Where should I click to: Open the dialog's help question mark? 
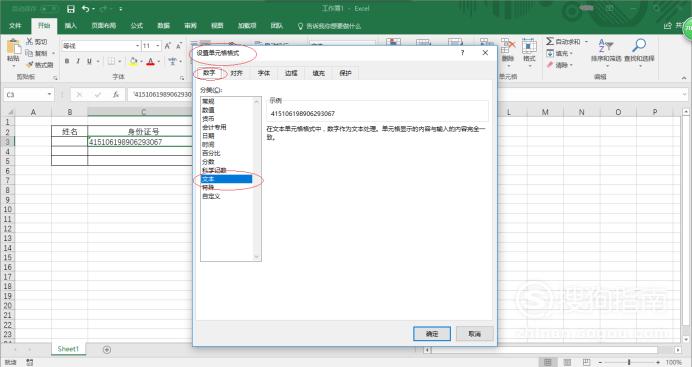click(x=463, y=52)
